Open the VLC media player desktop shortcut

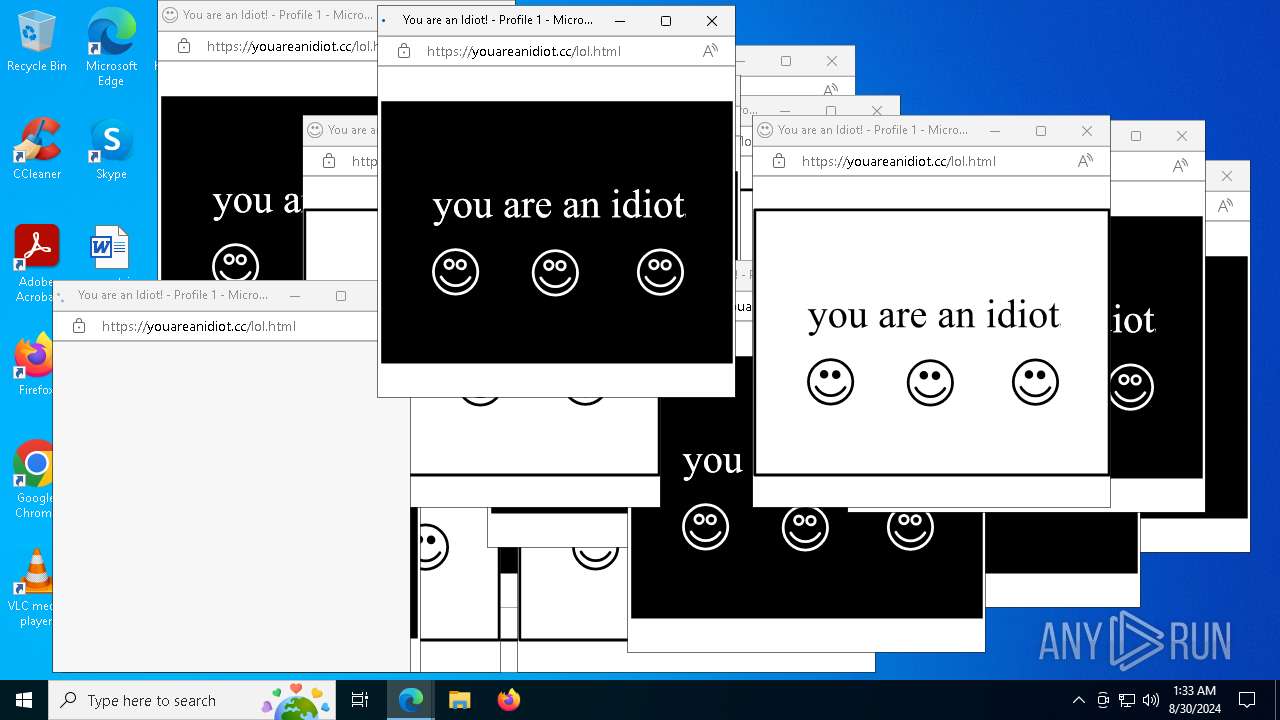[35, 588]
